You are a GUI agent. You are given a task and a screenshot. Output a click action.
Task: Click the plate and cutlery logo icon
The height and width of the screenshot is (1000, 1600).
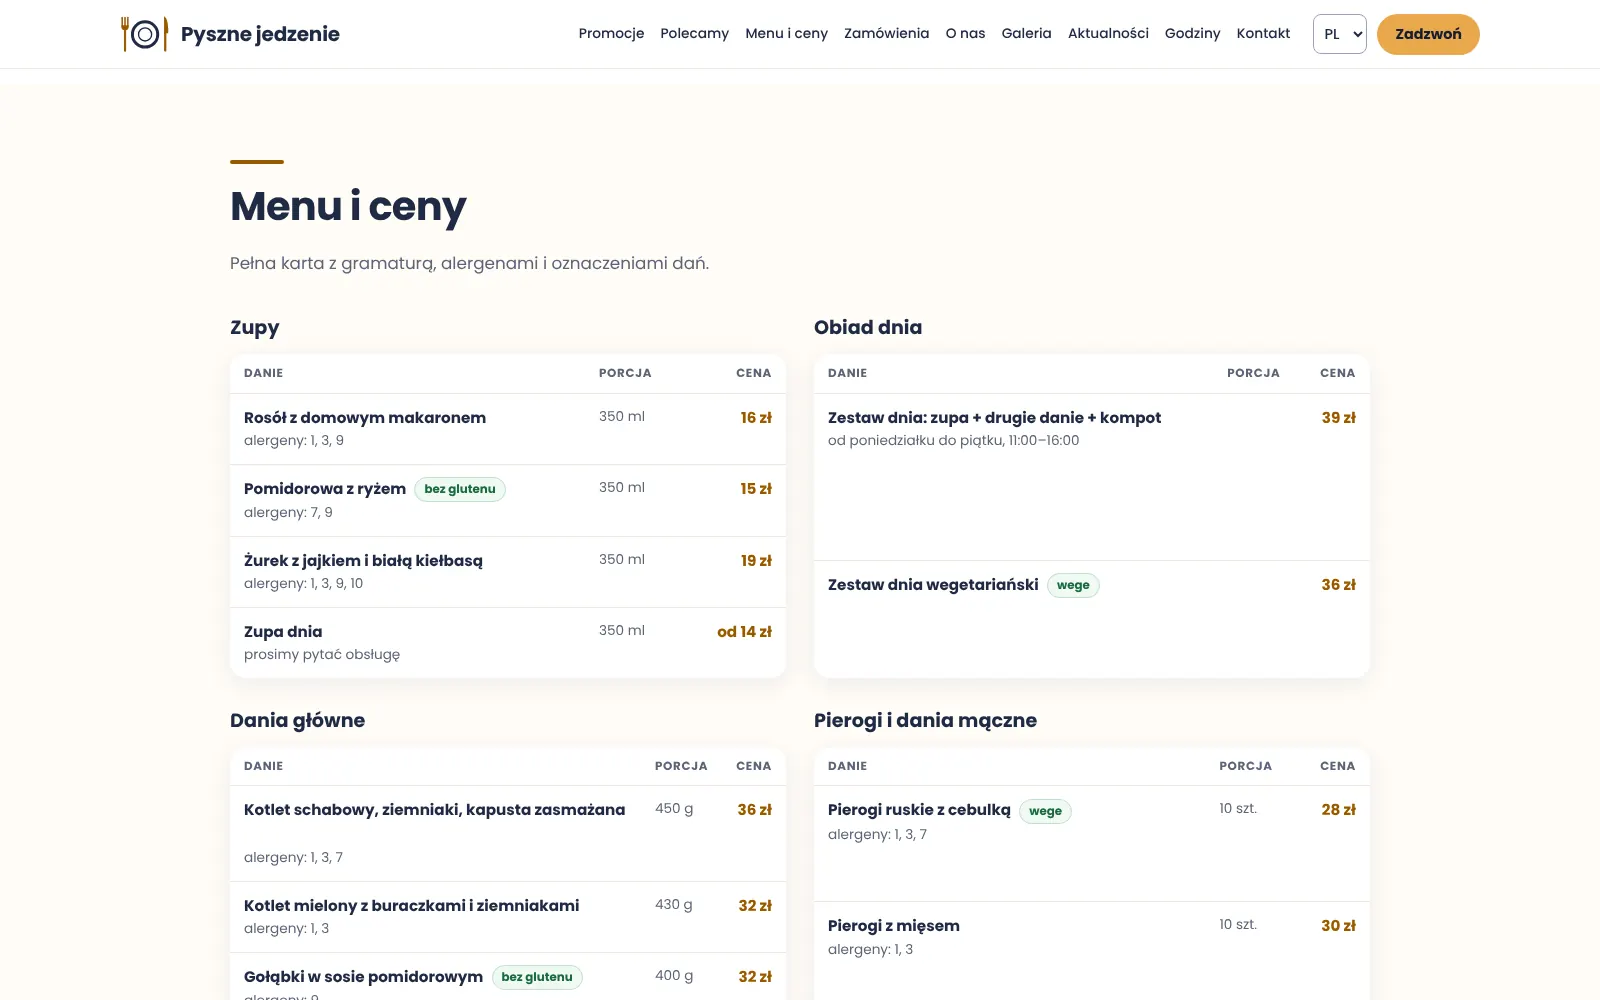[x=144, y=34]
